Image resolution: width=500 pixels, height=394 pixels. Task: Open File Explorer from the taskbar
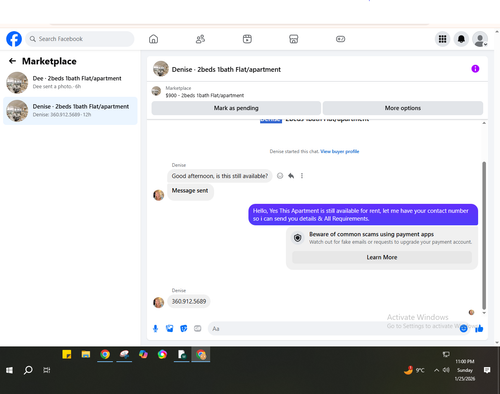pyautogui.click(x=86, y=354)
